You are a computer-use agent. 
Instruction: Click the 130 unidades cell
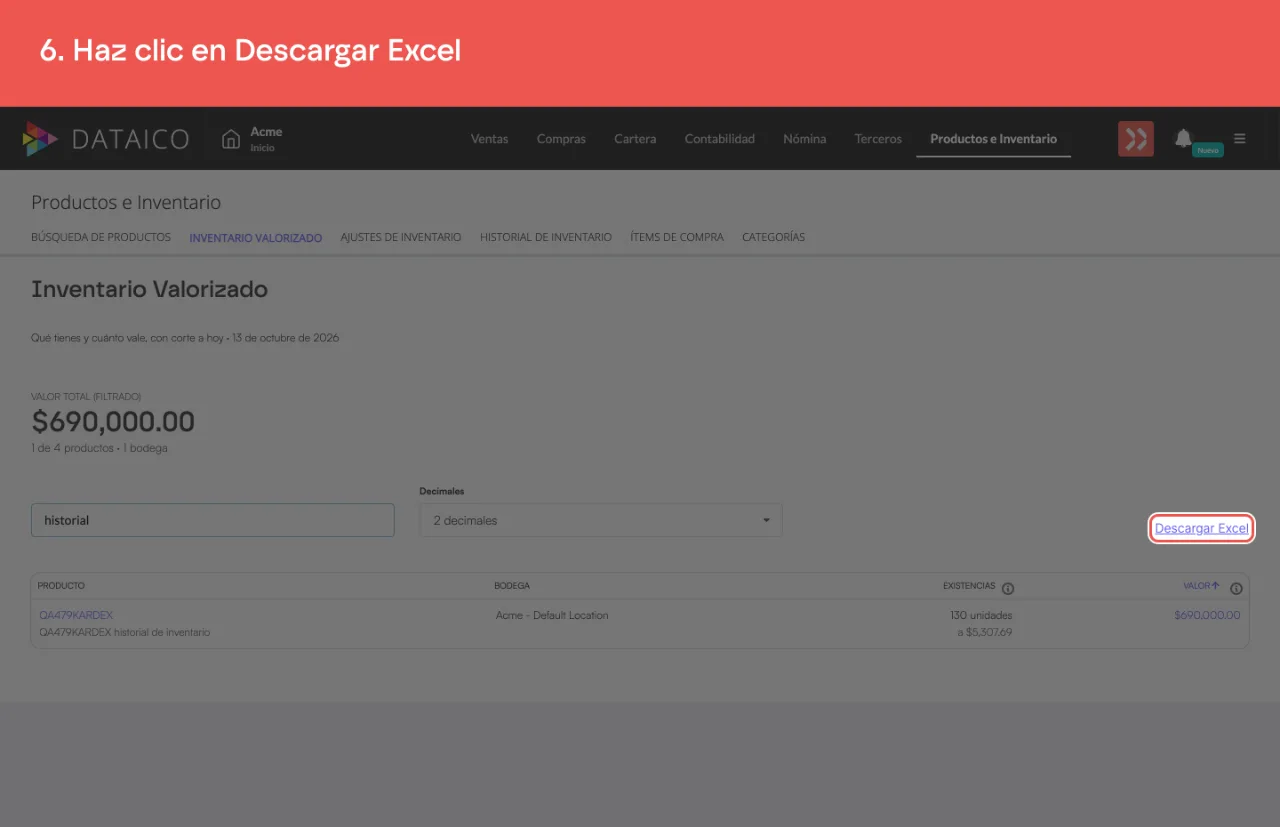(x=981, y=615)
